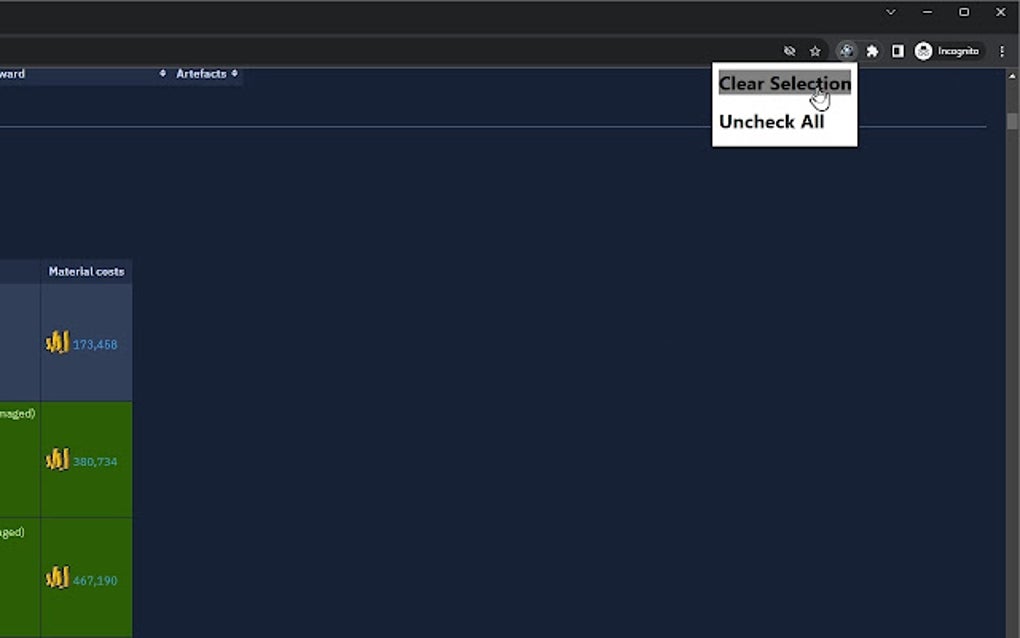This screenshot has height=638, width=1020.
Task: Follow the 173,458 material costs link
Action: click(95, 343)
